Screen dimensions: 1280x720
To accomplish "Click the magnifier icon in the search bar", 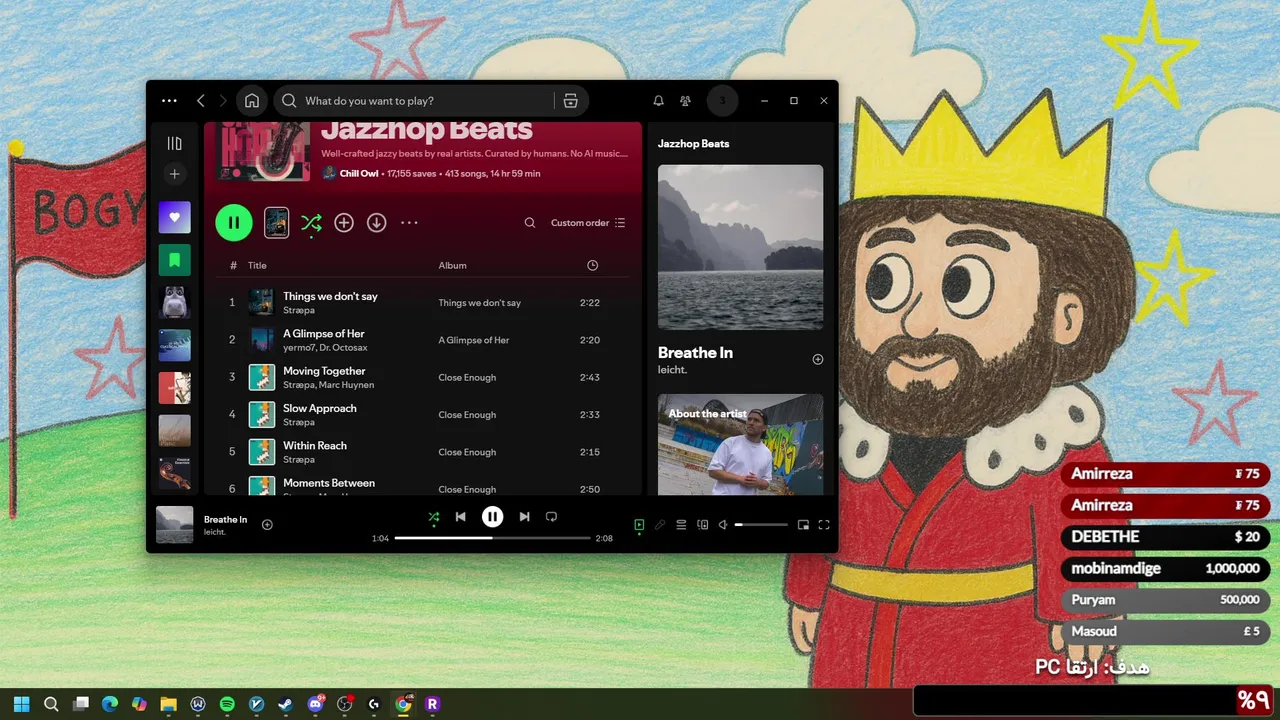I will [289, 101].
